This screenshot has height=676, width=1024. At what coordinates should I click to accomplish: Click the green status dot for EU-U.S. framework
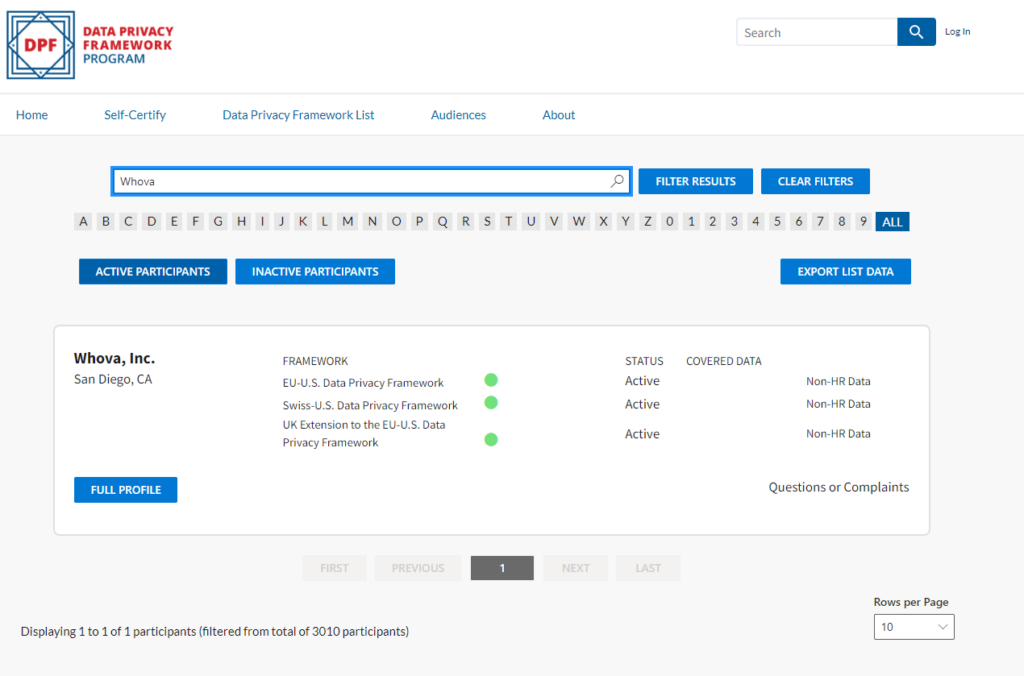point(491,380)
